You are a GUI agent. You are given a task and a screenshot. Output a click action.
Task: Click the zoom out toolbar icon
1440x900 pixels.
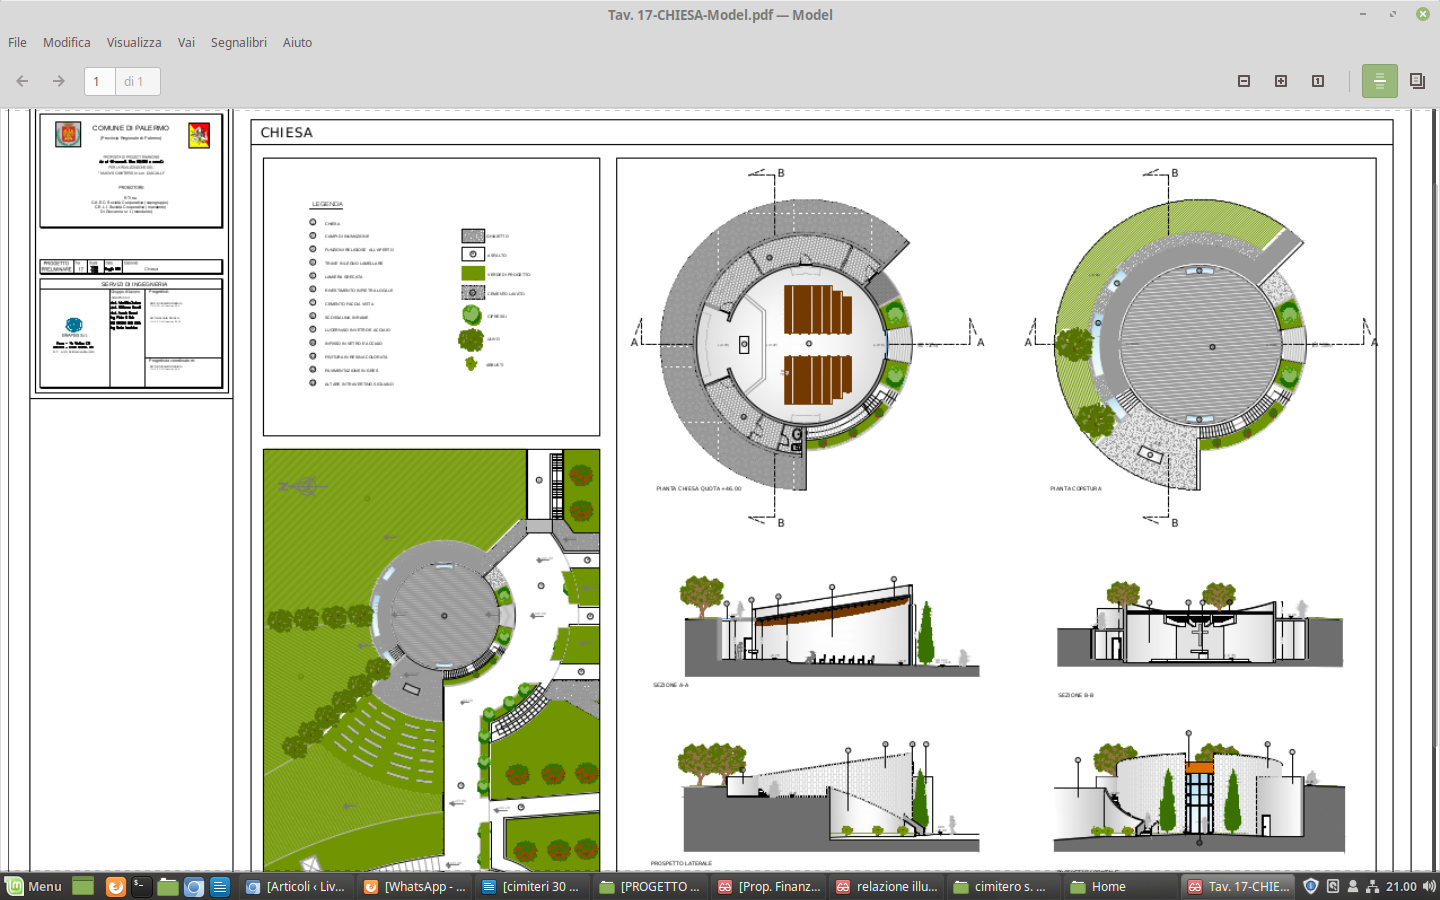click(1244, 81)
